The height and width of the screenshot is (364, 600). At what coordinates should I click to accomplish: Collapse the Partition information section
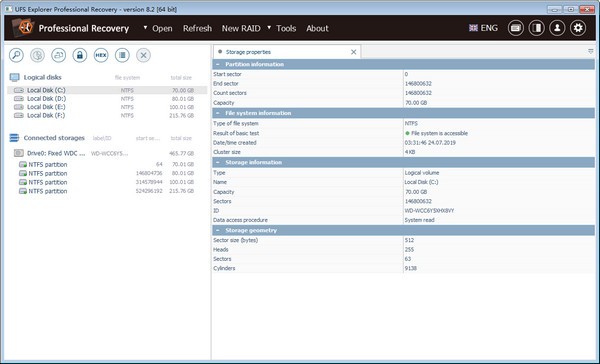pyautogui.click(x=218, y=64)
